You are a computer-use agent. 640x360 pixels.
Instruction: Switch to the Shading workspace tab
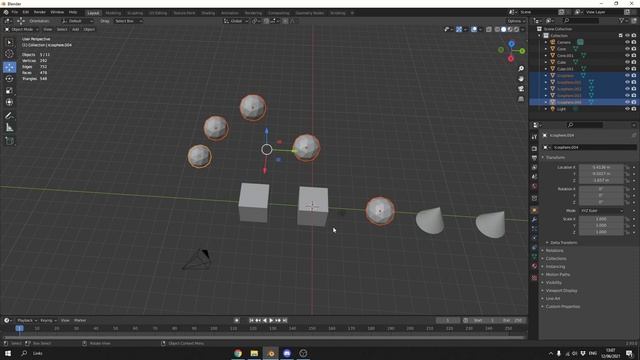[208, 13]
